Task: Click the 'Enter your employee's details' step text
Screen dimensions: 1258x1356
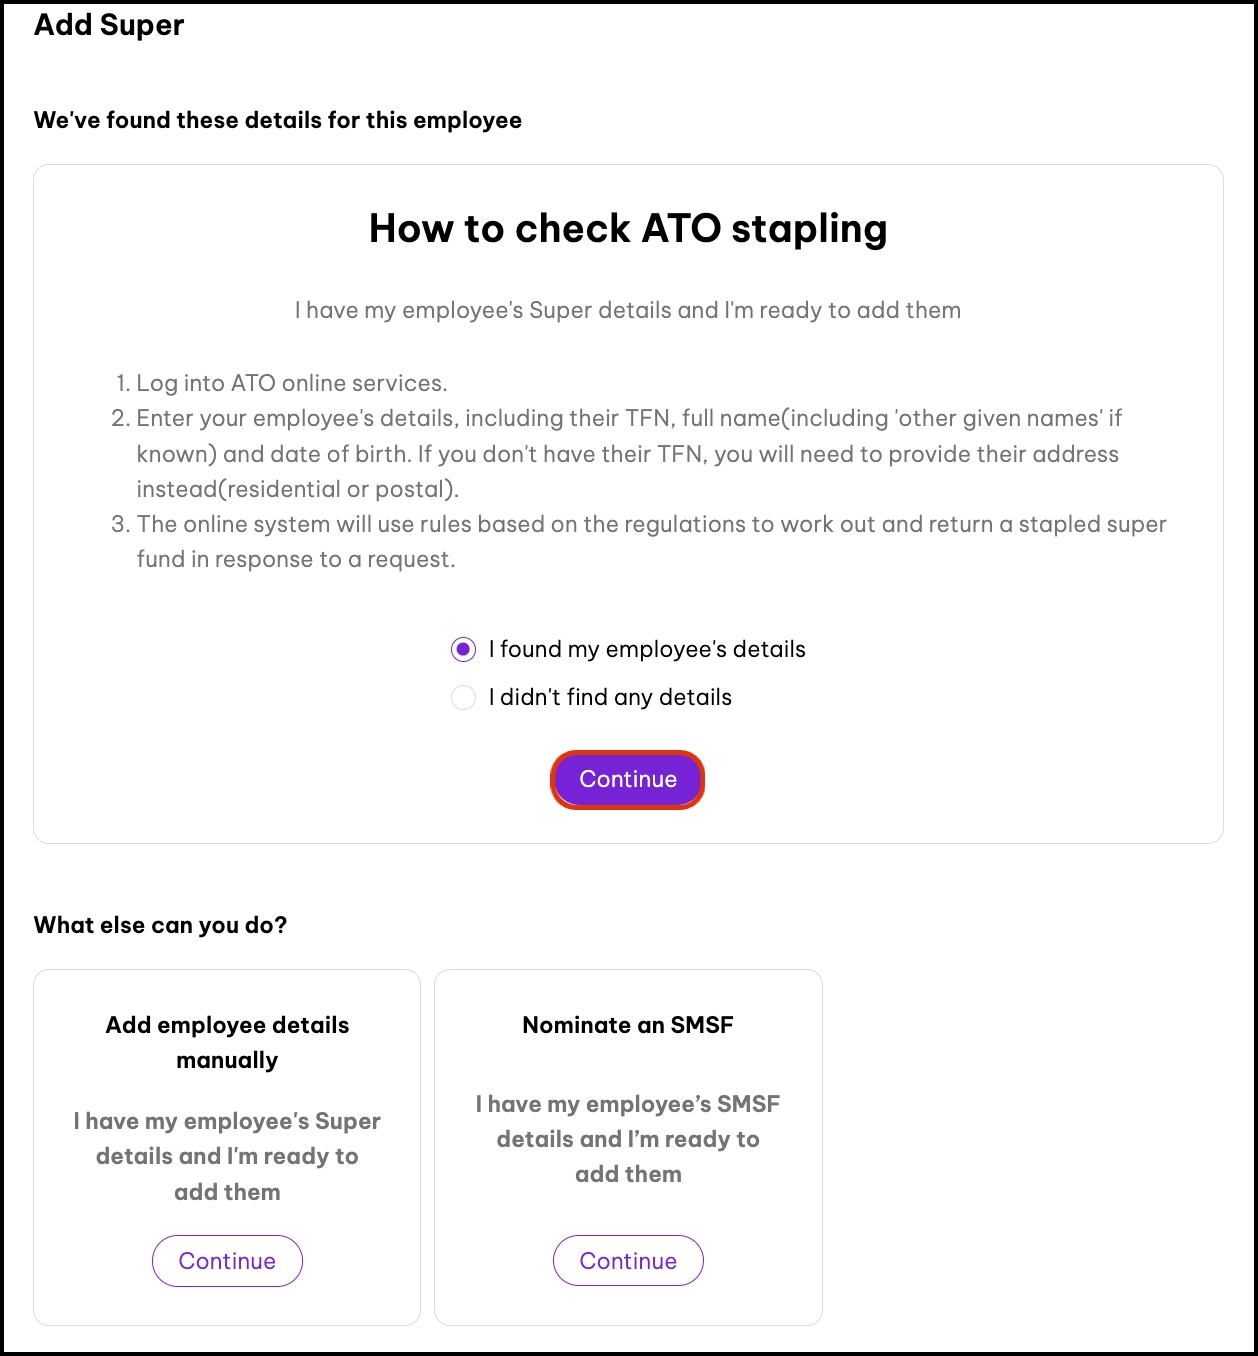Action: point(628,419)
